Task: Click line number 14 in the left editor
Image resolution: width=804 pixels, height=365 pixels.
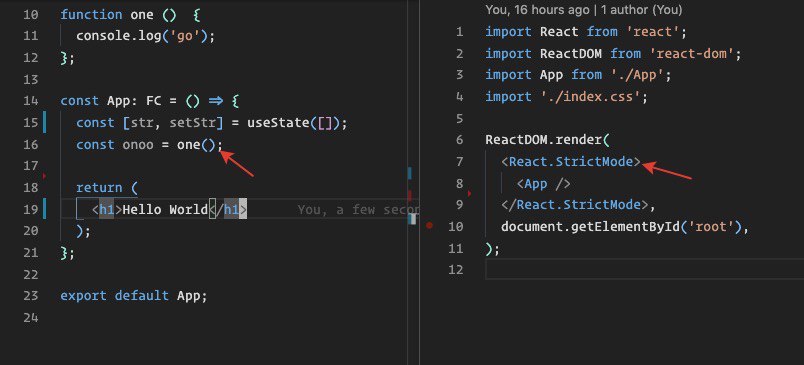Action: click(x=31, y=101)
